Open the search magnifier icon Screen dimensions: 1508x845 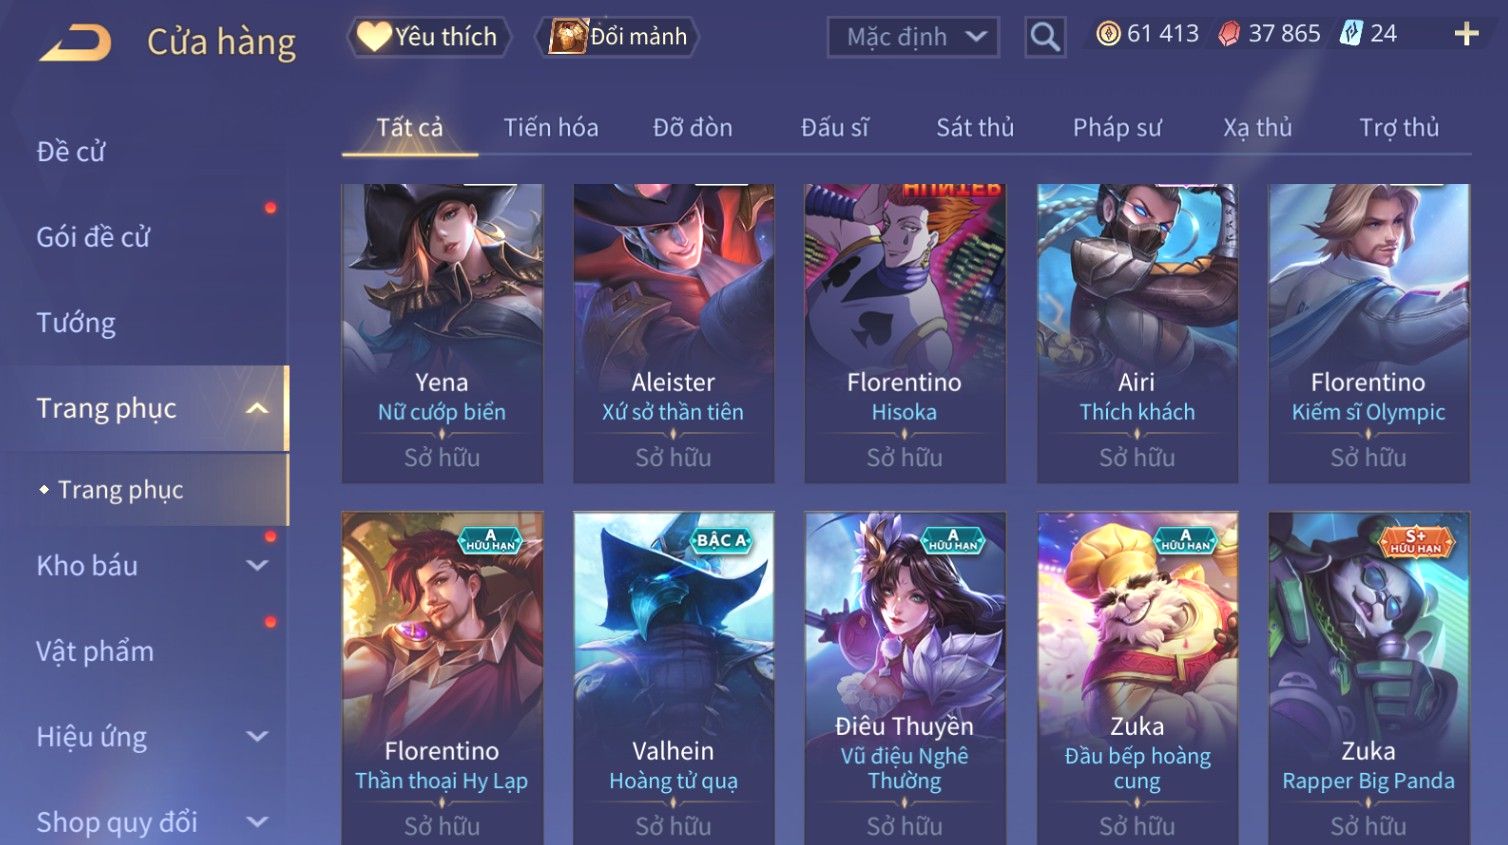click(1045, 37)
